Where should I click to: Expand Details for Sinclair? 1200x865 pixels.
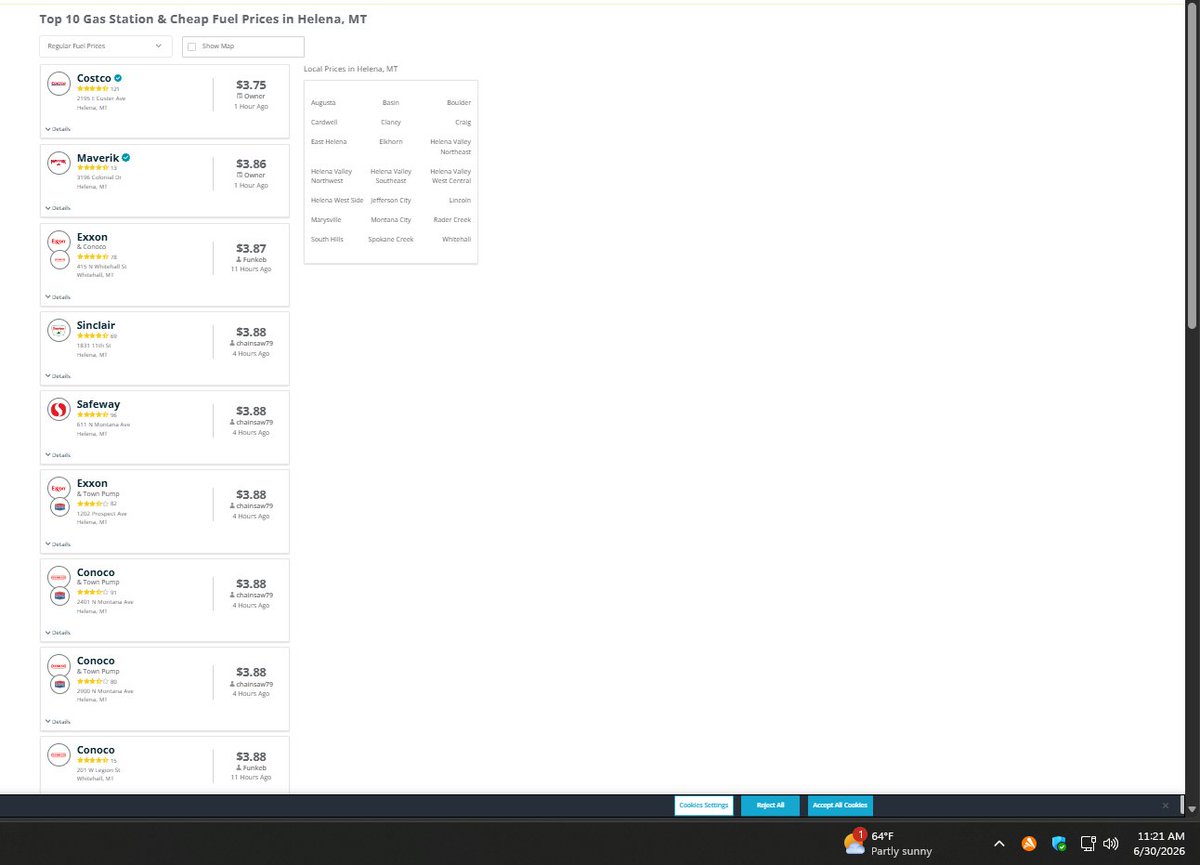click(58, 376)
